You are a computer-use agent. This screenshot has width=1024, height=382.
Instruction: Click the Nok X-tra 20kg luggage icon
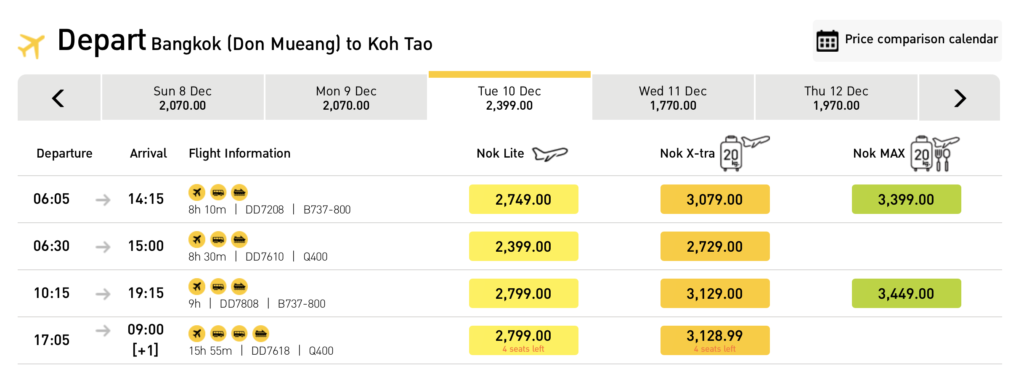tap(744, 153)
